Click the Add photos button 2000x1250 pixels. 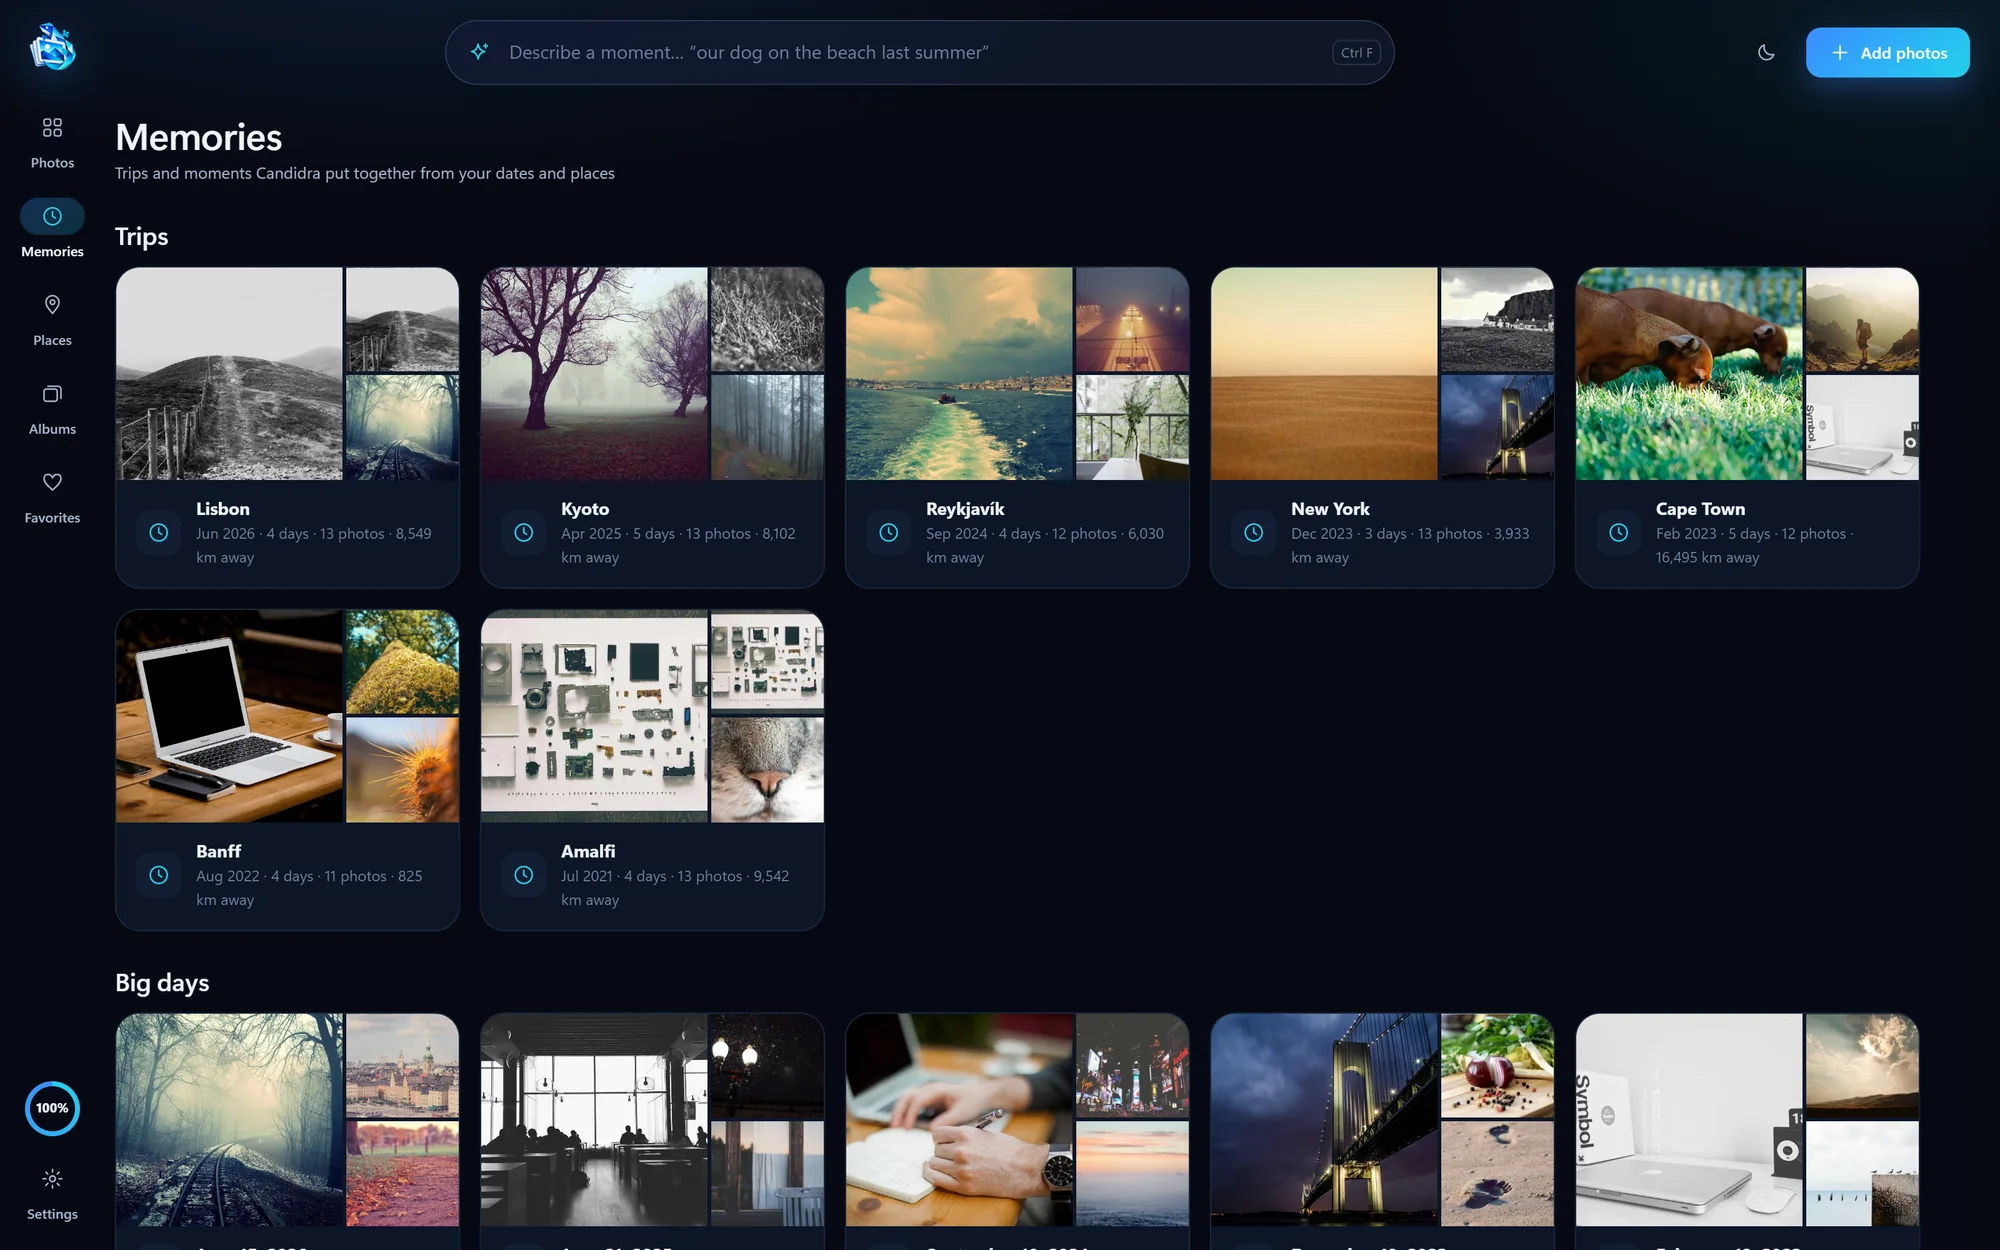click(1887, 52)
